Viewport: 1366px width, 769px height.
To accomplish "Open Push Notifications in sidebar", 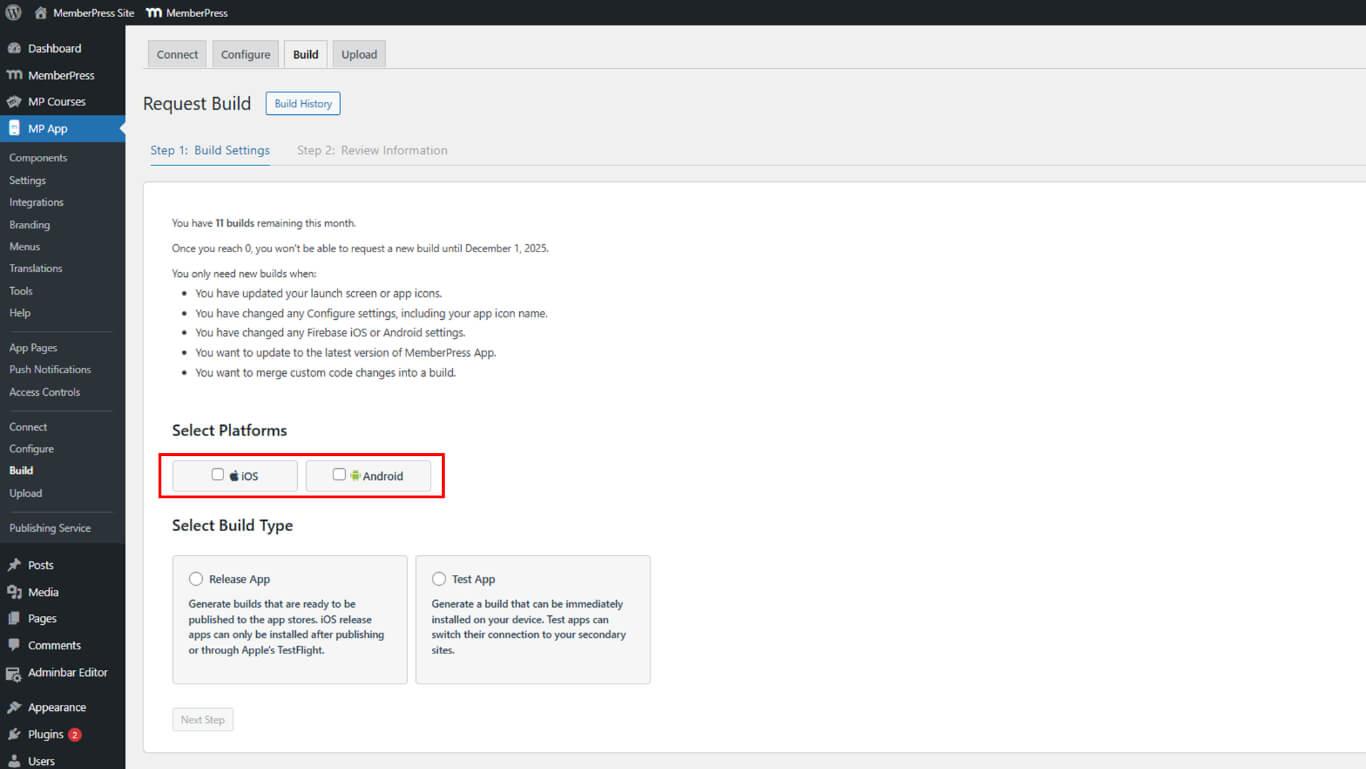I will [50, 370].
